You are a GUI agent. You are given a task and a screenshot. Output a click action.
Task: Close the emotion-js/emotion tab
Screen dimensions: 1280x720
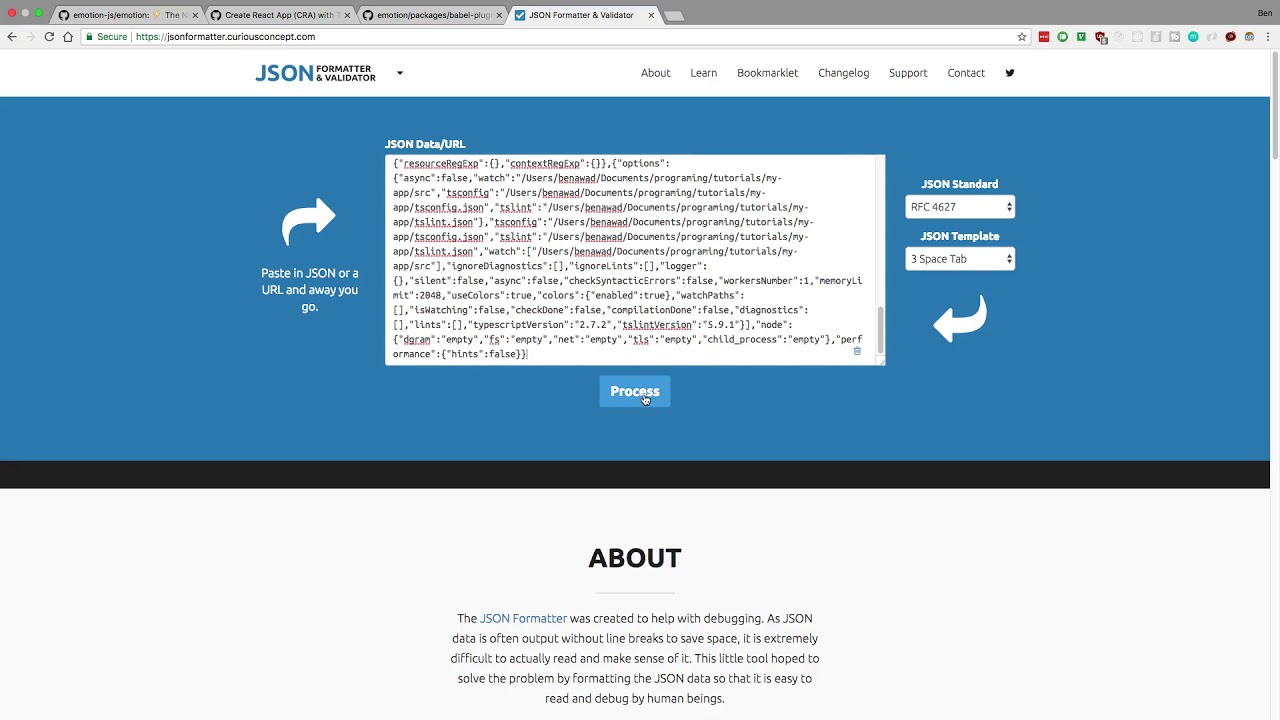click(x=195, y=15)
